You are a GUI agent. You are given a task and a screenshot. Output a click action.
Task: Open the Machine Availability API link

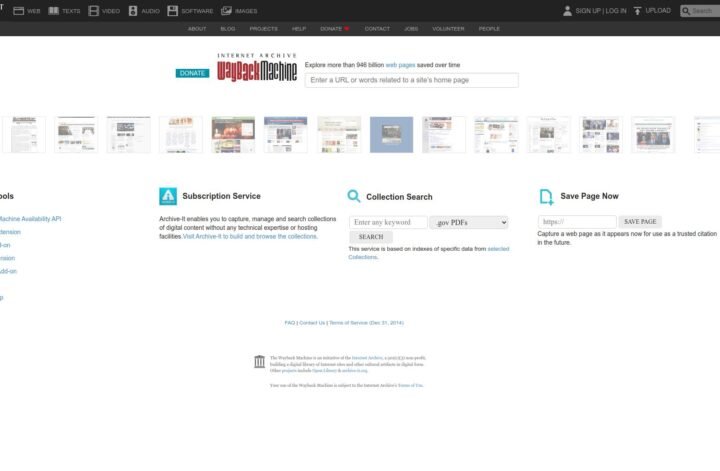(30, 219)
